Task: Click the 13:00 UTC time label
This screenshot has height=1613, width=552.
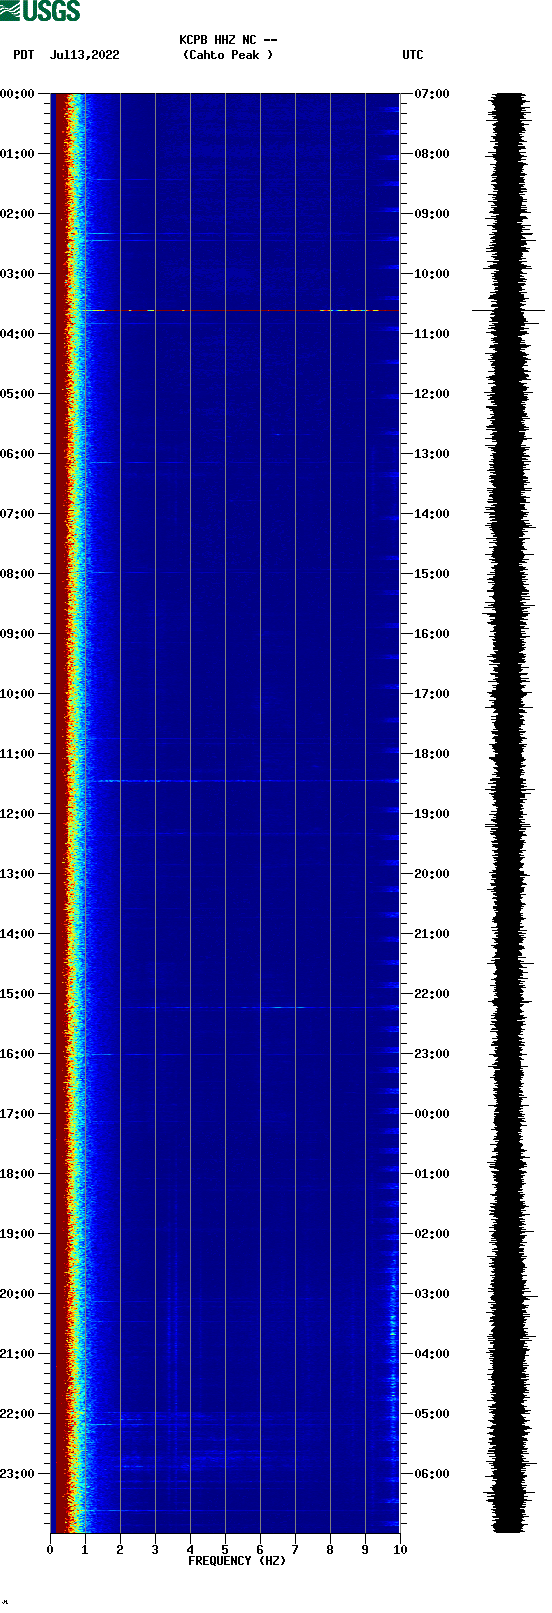Action: 432,454
